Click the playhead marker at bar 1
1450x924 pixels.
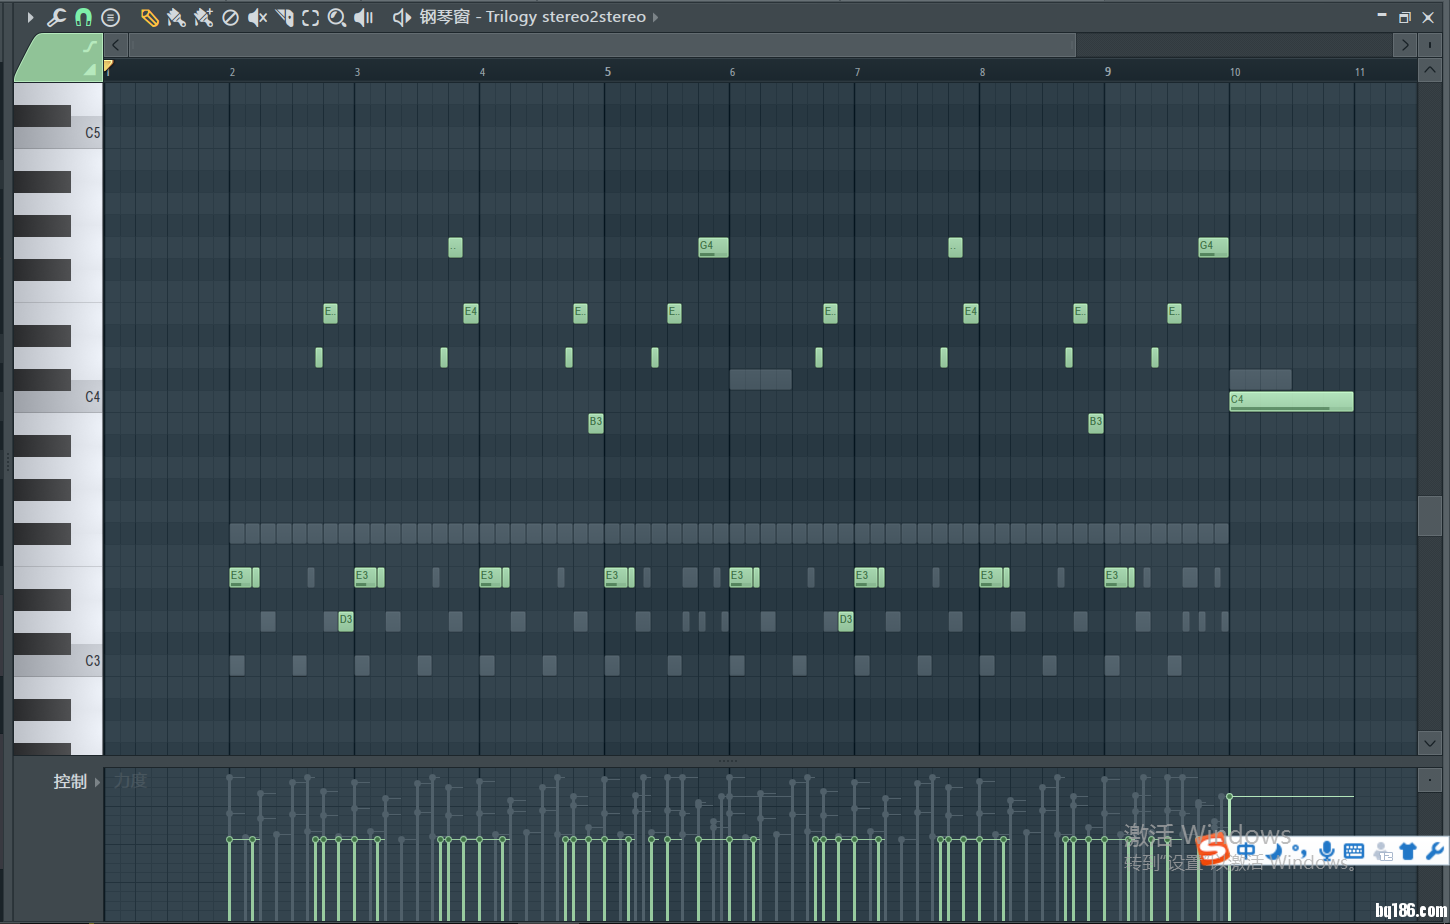pyautogui.click(x=108, y=66)
